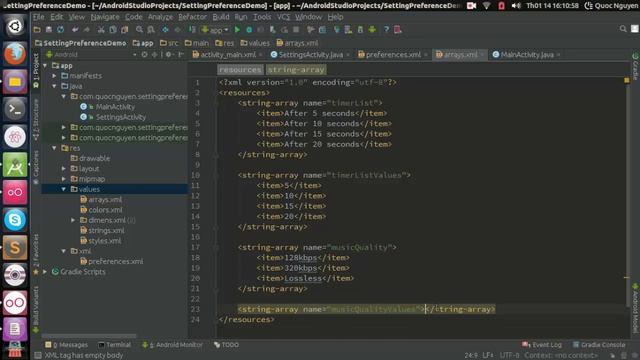640x360 pixels.
Task: Open the Android Monitor tool window
Action: pos(173,345)
